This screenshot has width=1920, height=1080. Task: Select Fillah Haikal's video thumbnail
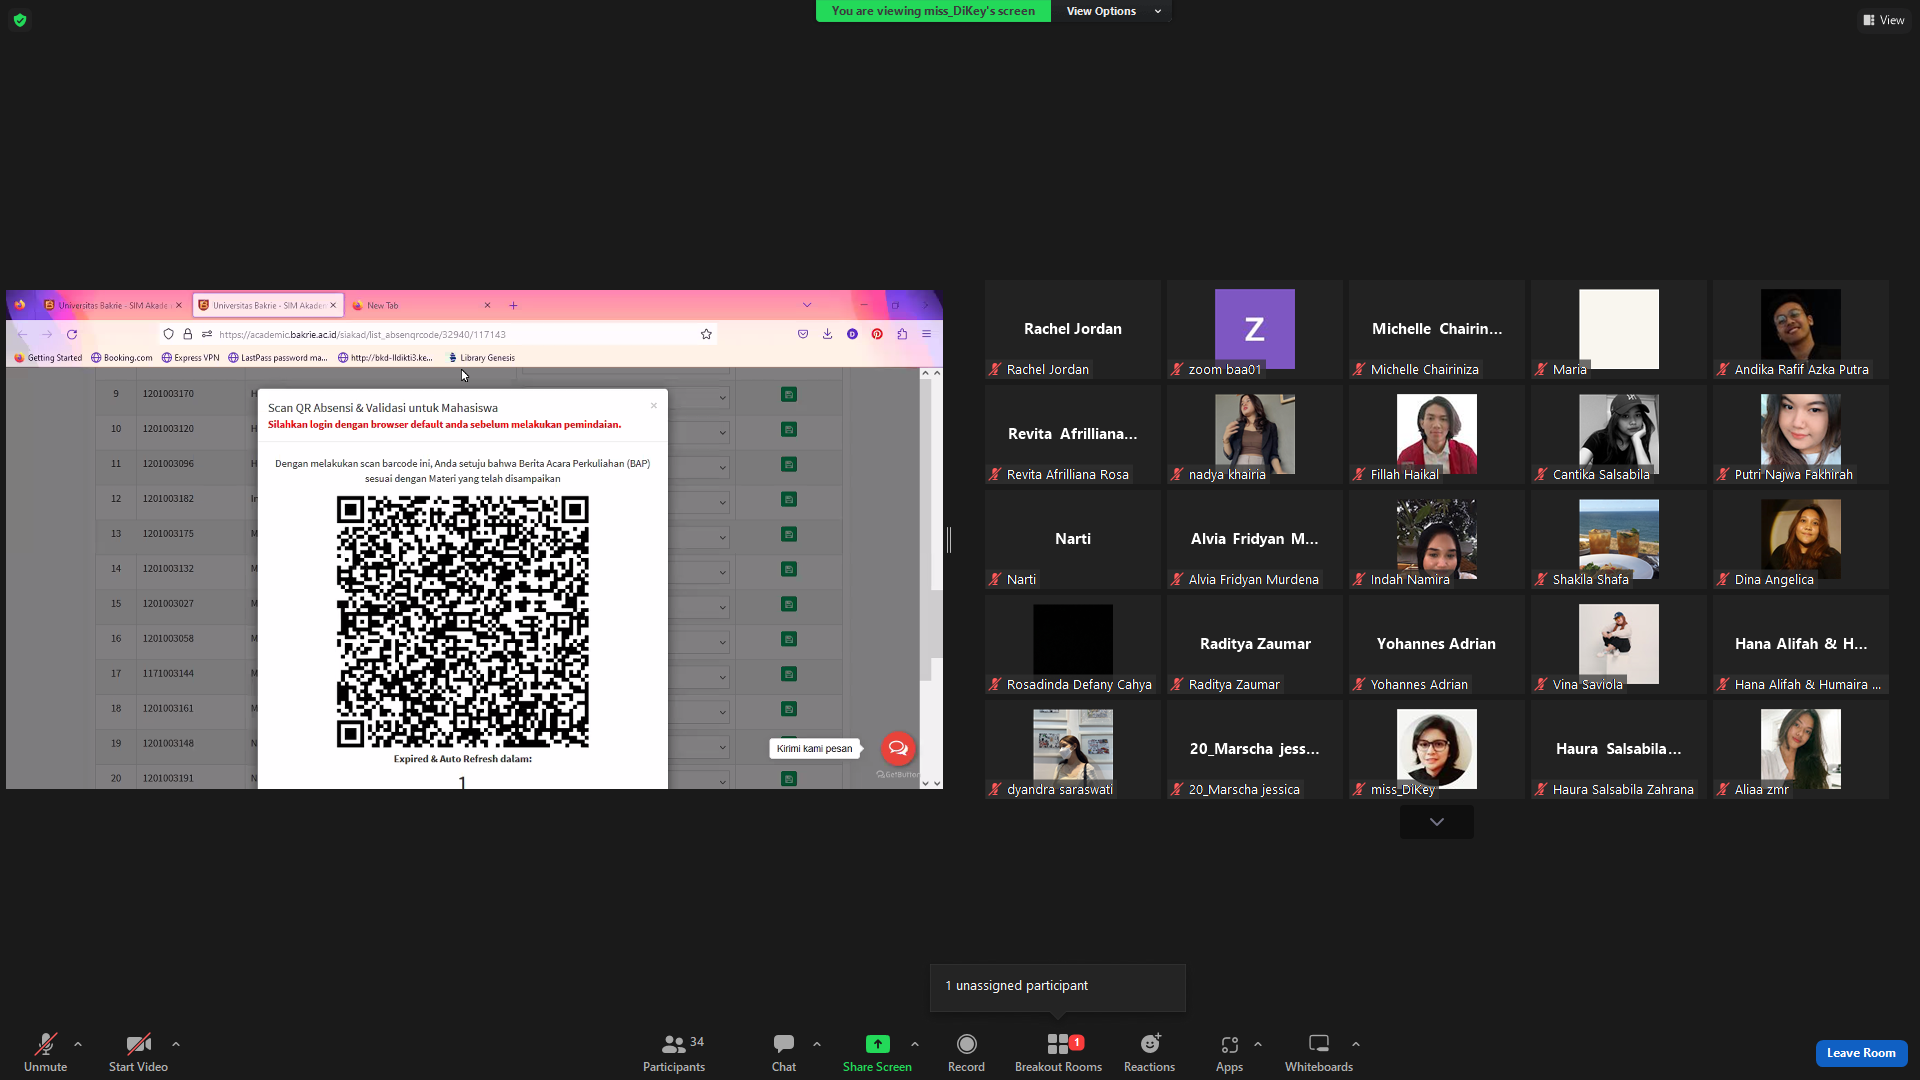[x=1437, y=434]
